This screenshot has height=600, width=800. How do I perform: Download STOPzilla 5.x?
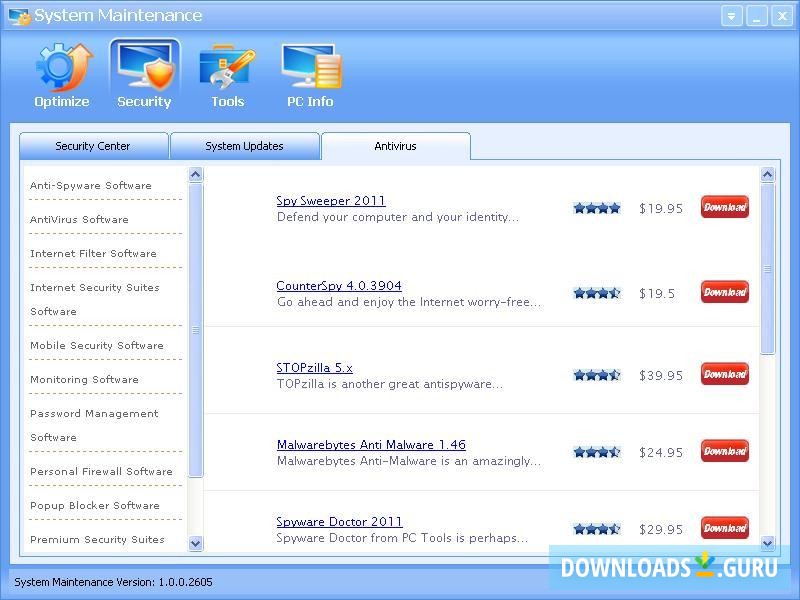click(723, 374)
